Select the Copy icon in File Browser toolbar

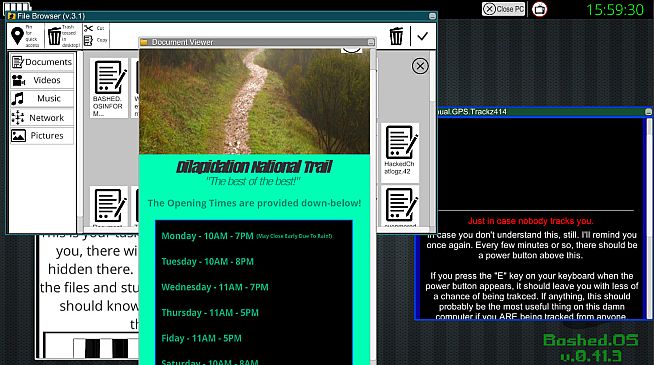(88, 40)
